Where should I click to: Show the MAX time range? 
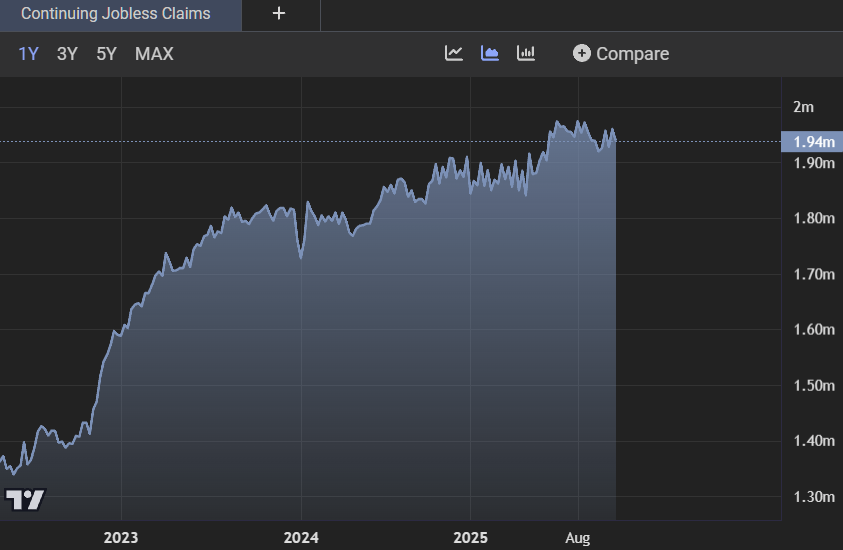[154, 54]
